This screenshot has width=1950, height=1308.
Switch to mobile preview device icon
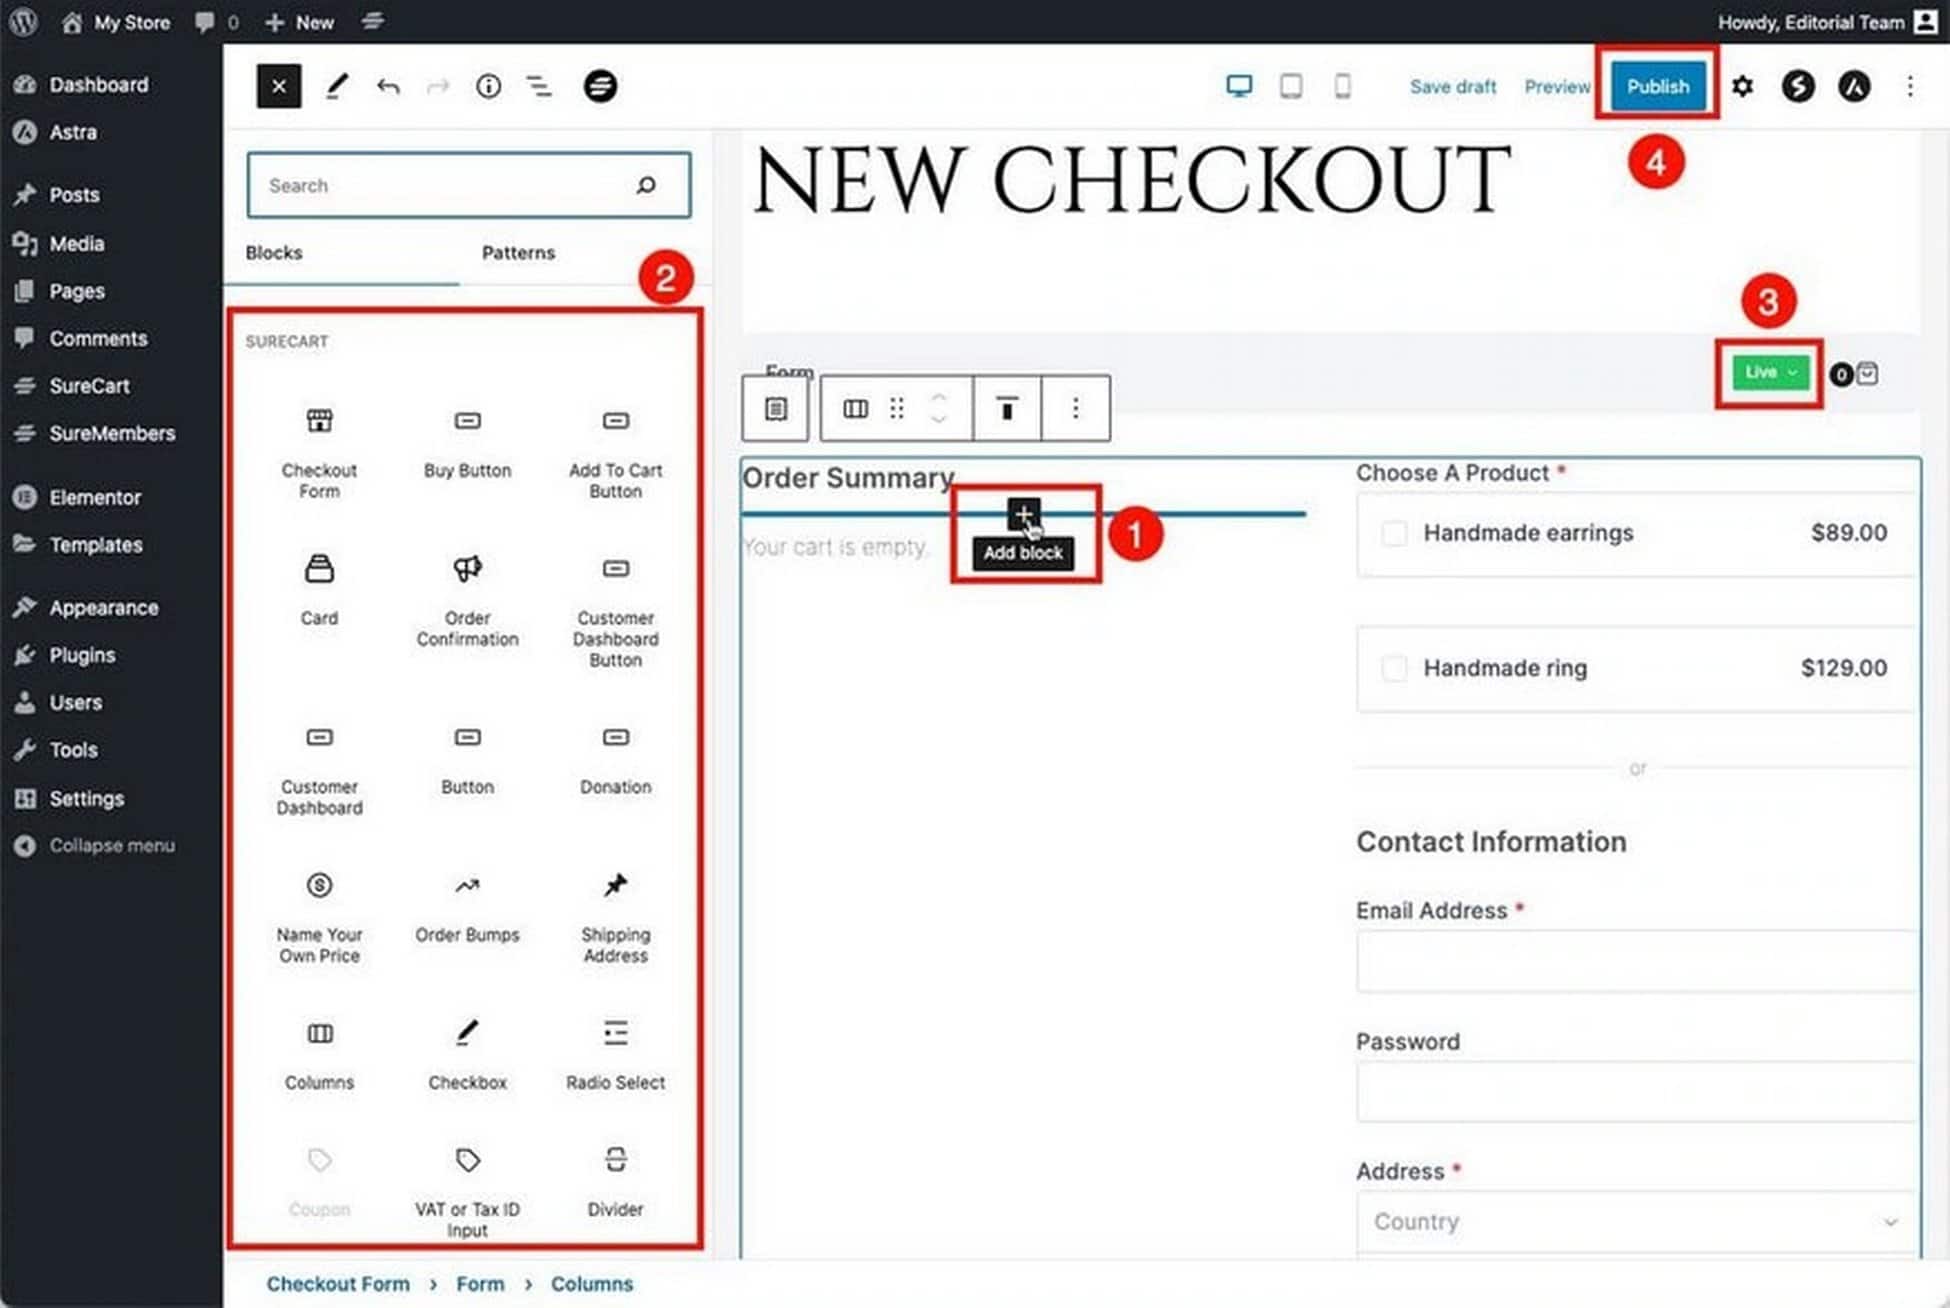tap(1342, 87)
